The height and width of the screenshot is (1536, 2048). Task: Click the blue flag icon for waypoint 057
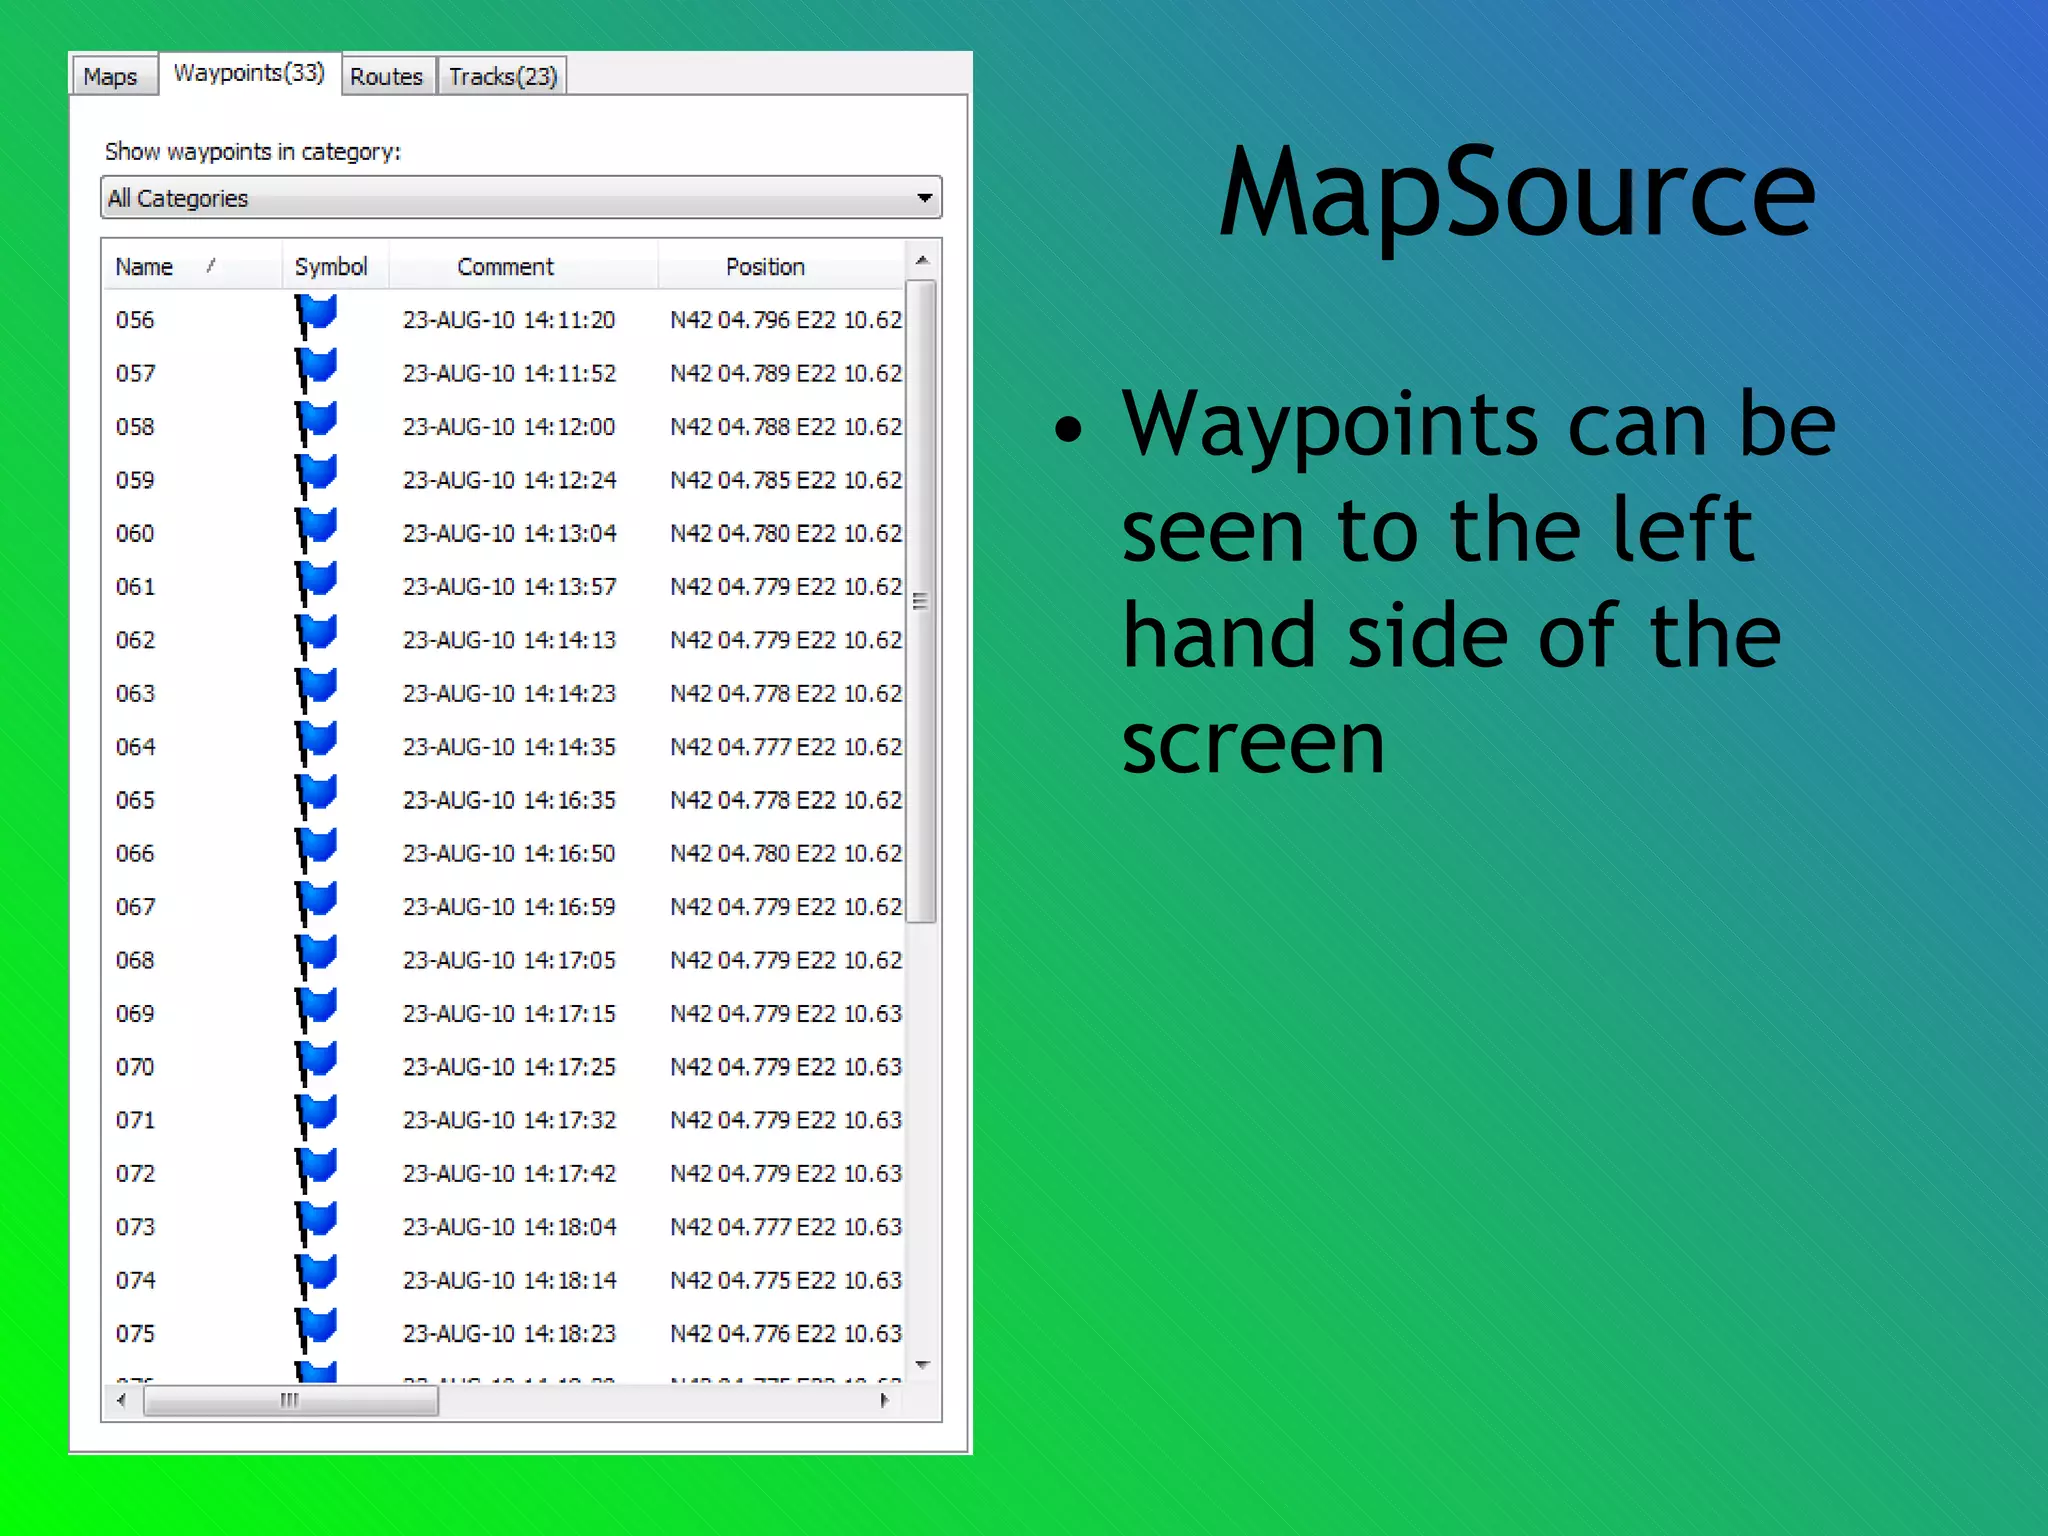coord(315,370)
